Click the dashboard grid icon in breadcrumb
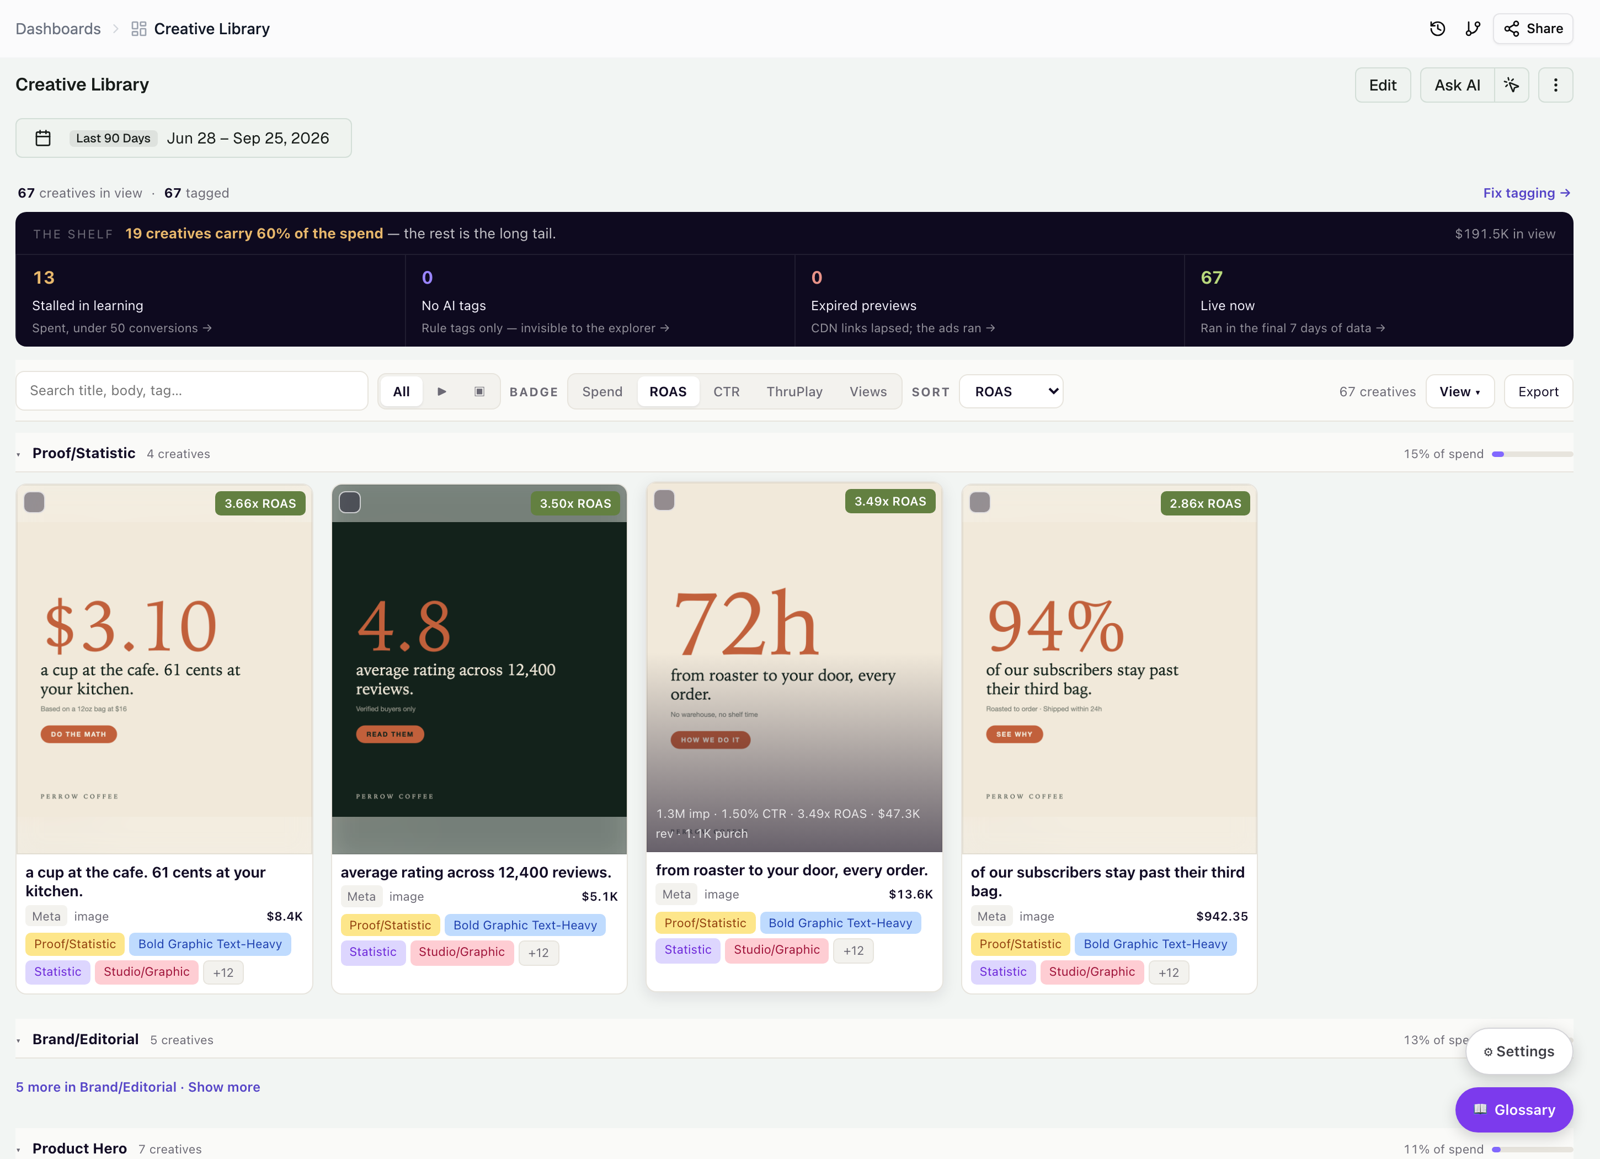 click(x=139, y=29)
